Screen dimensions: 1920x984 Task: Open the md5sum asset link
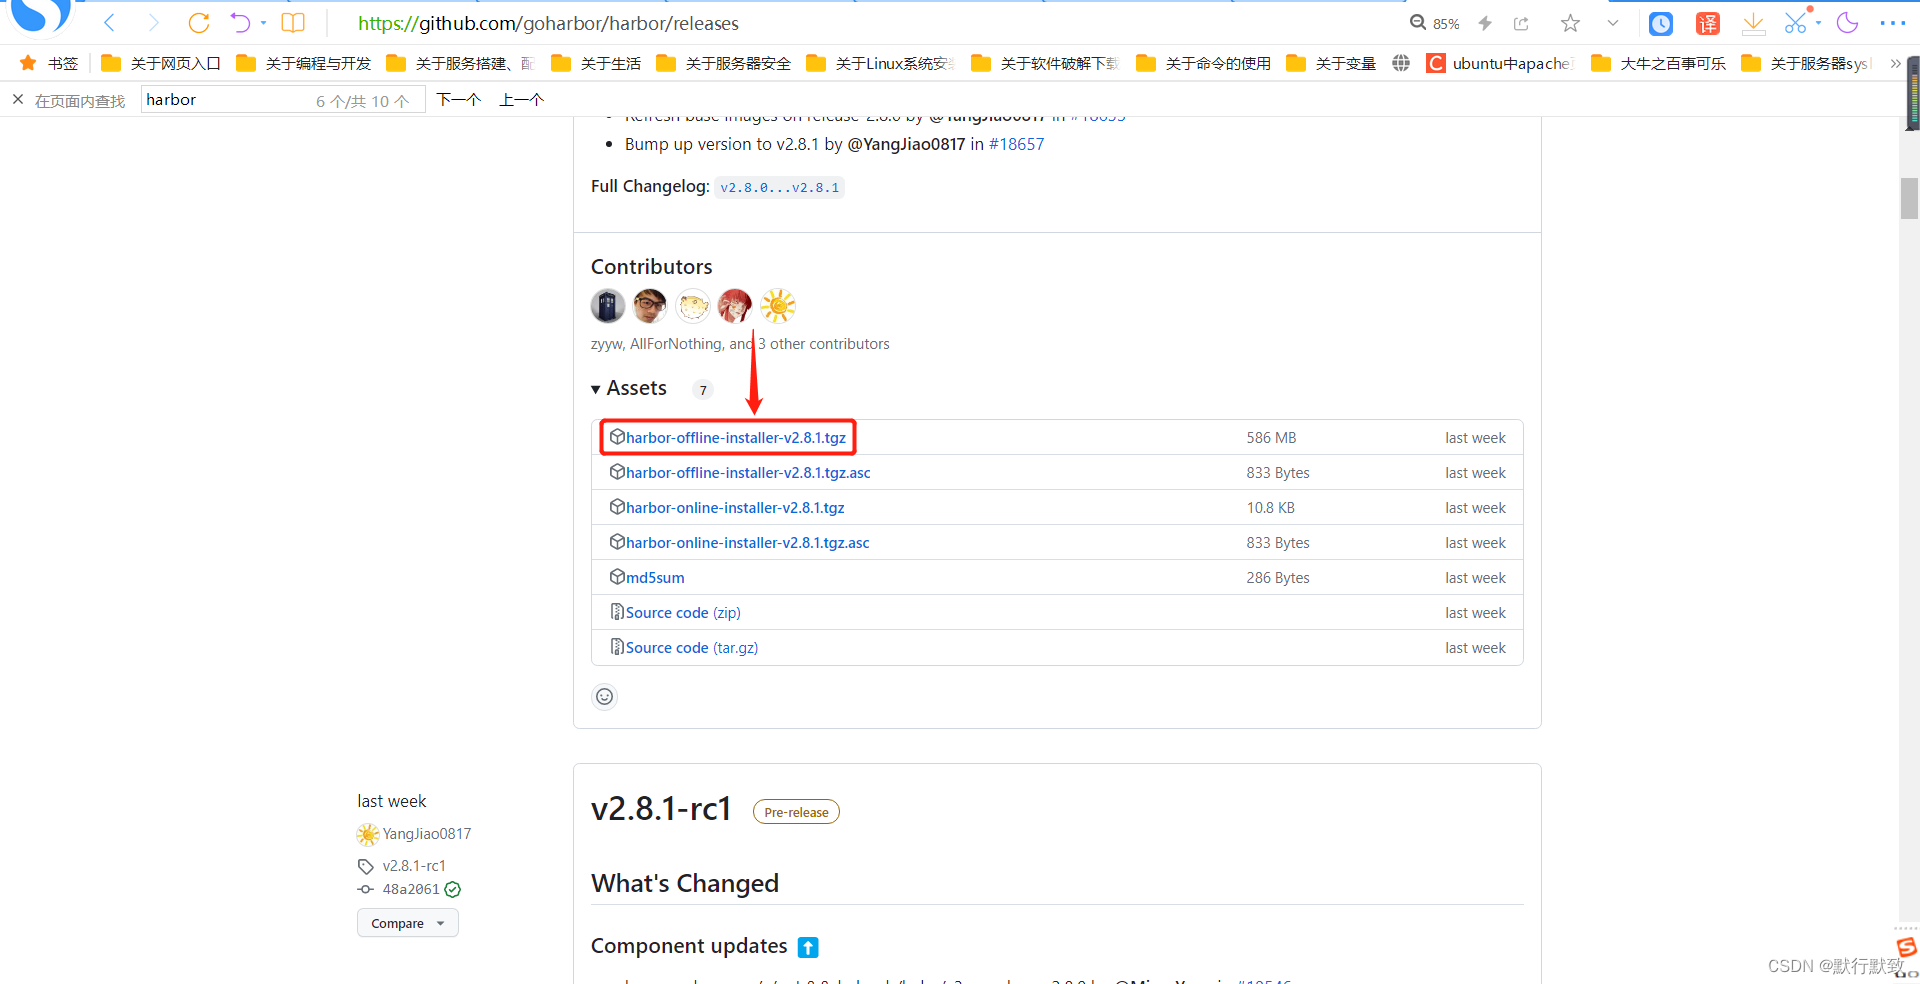(655, 578)
